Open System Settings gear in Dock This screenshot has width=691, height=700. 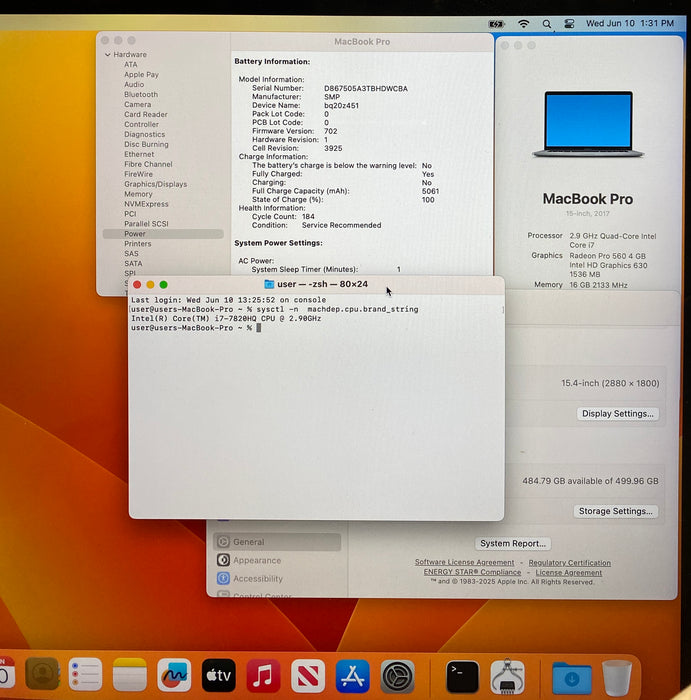pyautogui.click(x=397, y=677)
